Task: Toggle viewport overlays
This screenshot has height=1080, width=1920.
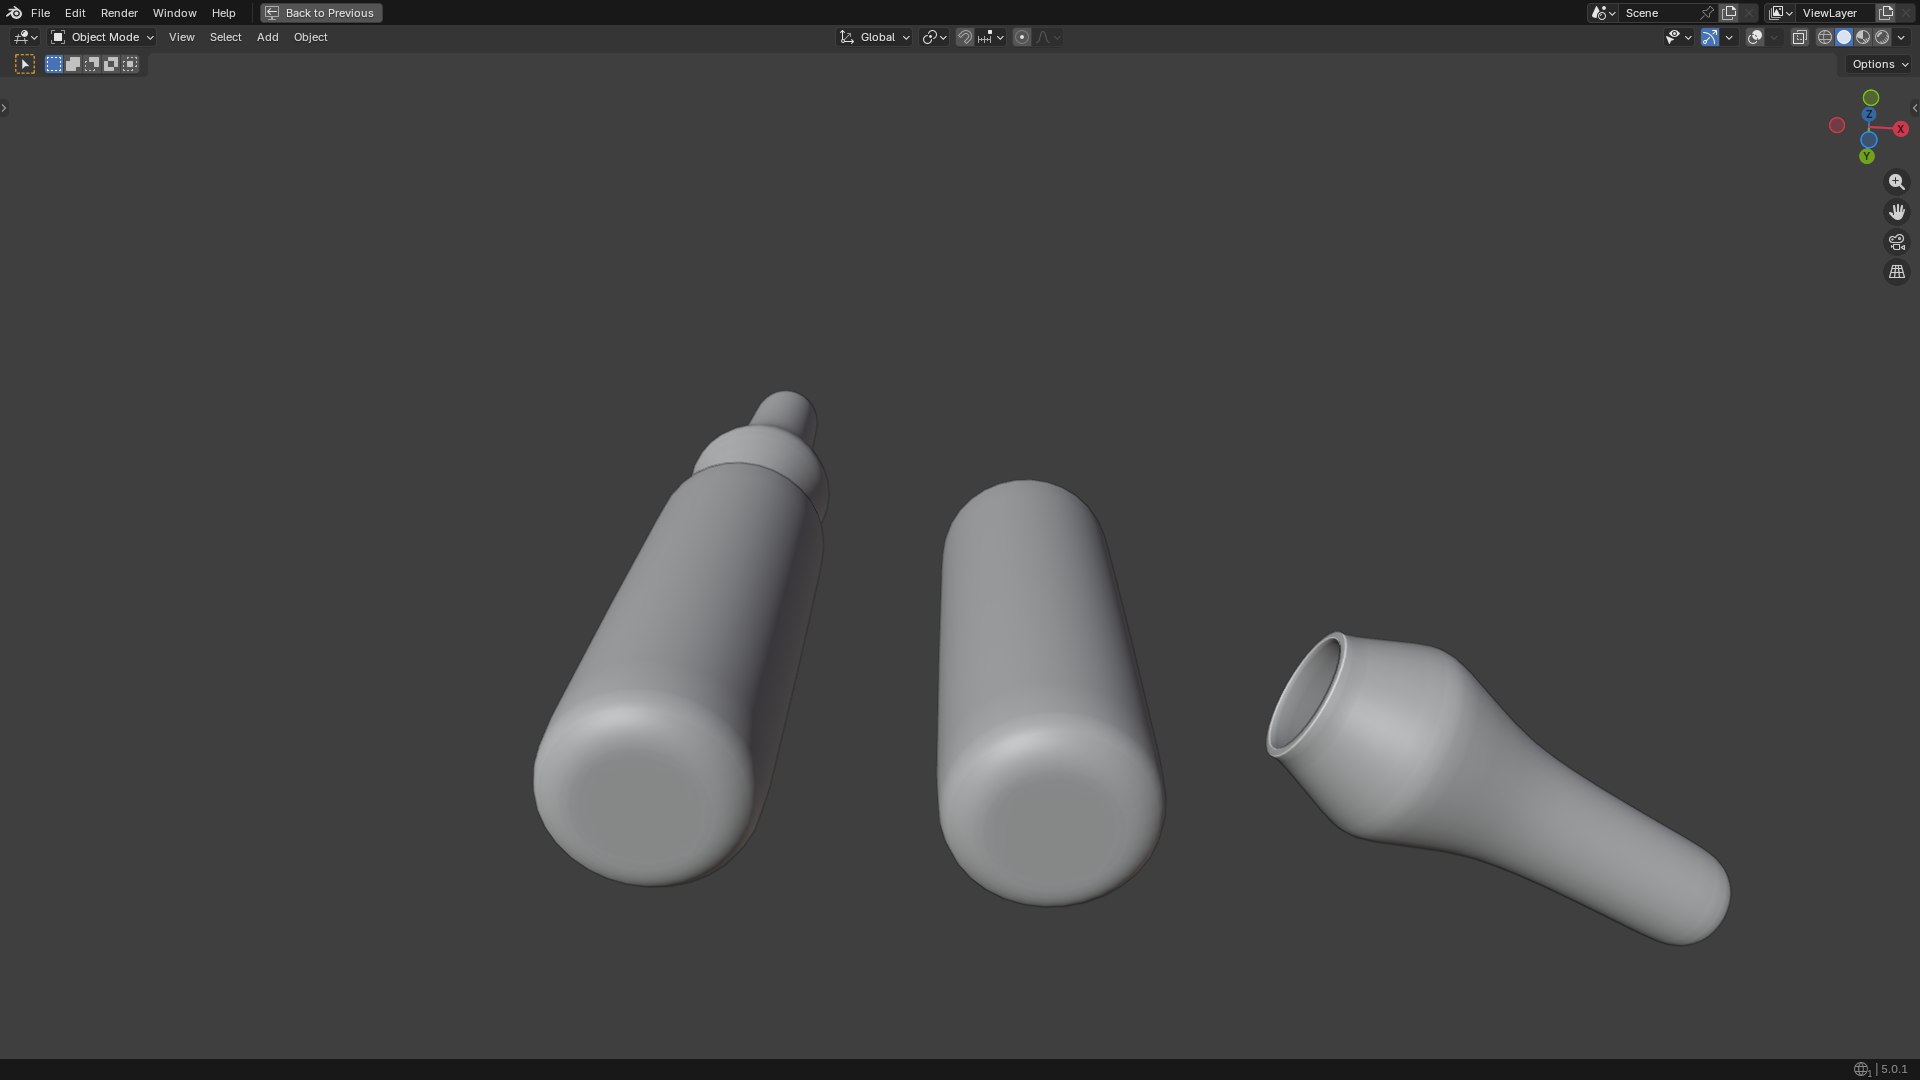Action: coord(1755,37)
